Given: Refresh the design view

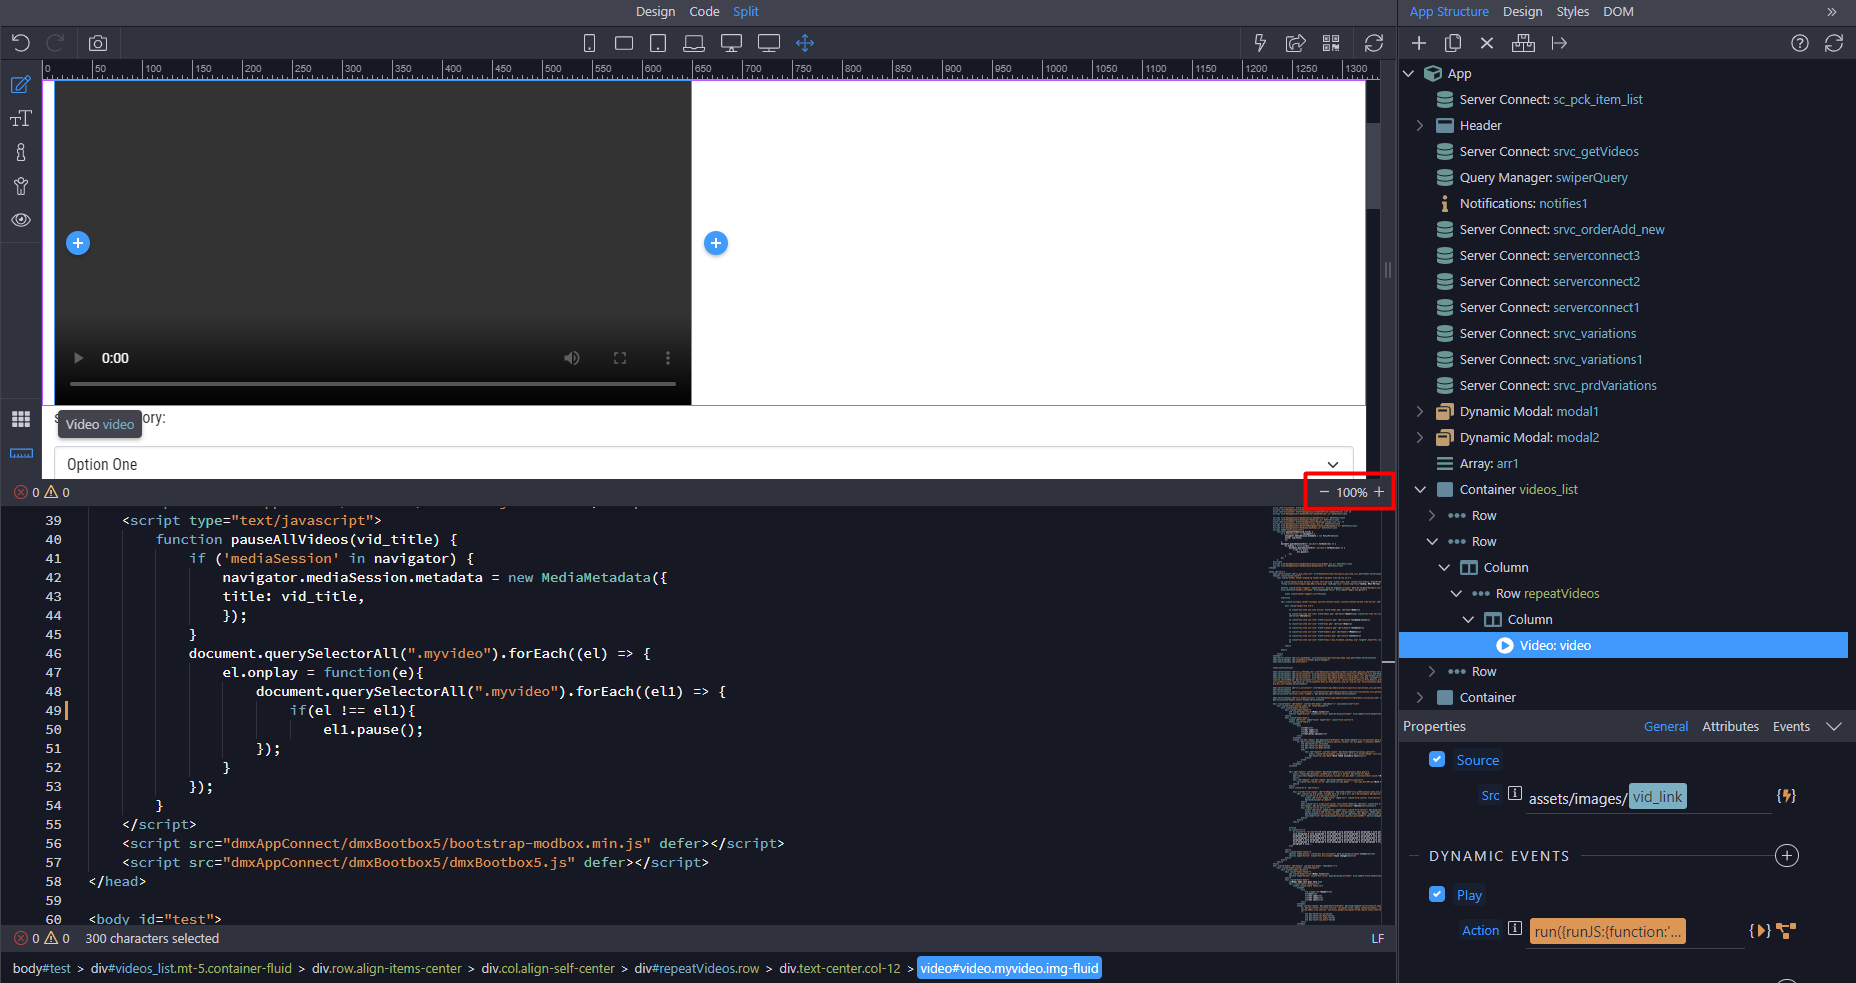Looking at the screenshot, I should [x=1373, y=43].
